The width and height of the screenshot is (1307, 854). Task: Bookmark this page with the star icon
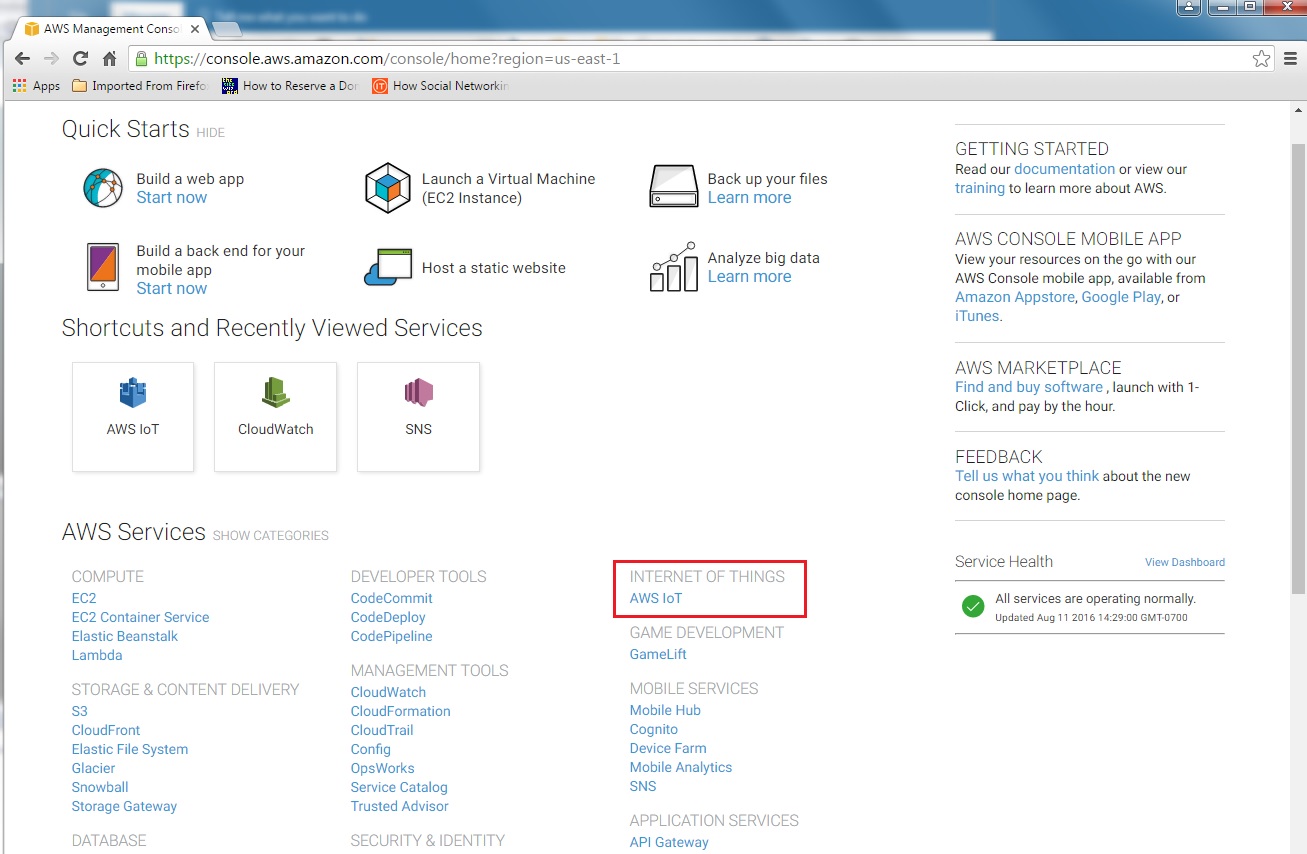[1261, 59]
